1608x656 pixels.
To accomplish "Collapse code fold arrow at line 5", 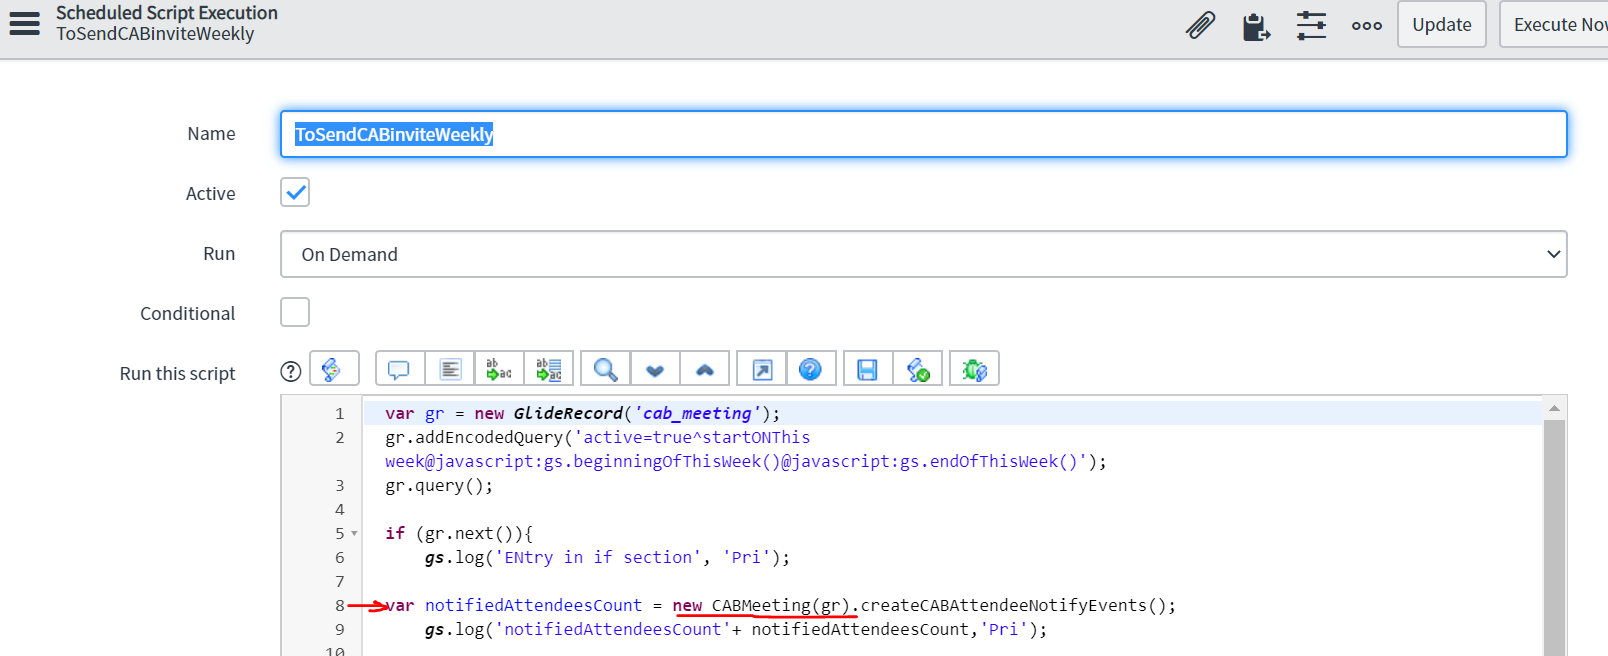I will click(354, 534).
